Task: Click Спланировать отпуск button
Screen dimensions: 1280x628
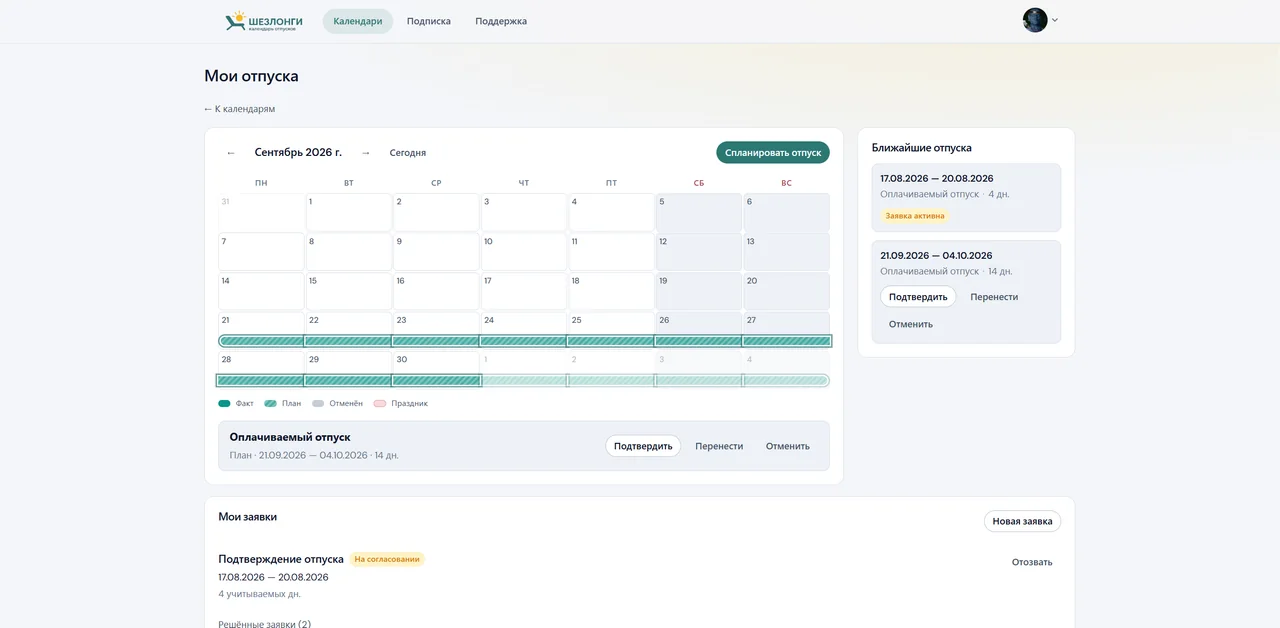Action: pyautogui.click(x=773, y=153)
